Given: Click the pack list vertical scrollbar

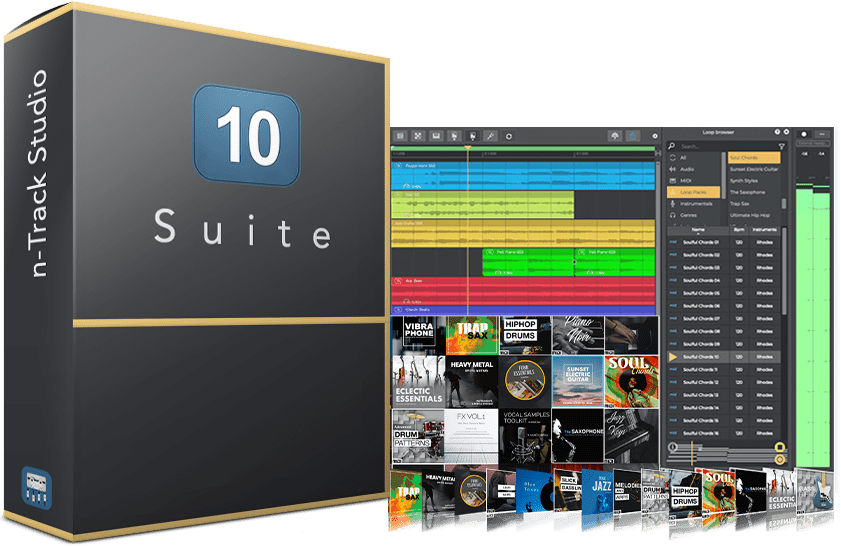Looking at the screenshot, I should 784,204.
